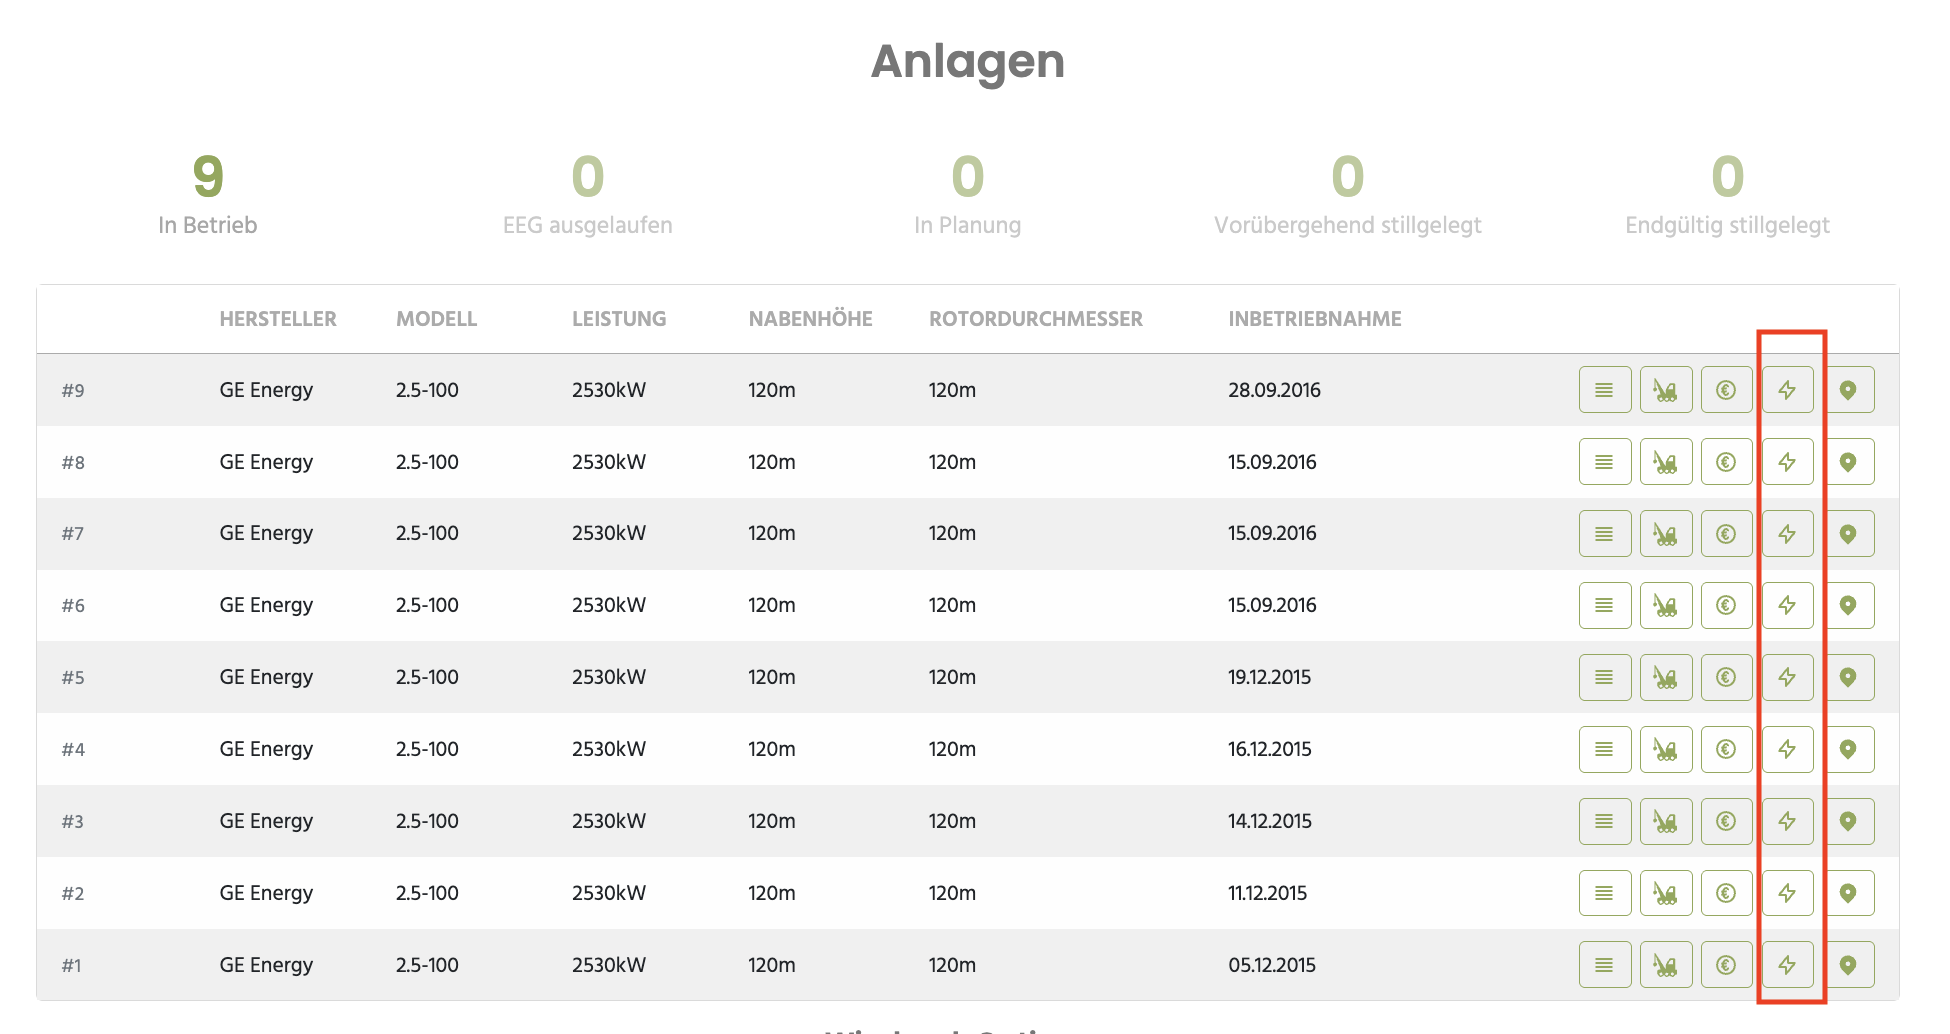Viewport: 1950px width, 1034px height.
Task: Open the euro coin icon in row #8
Action: (x=1726, y=462)
